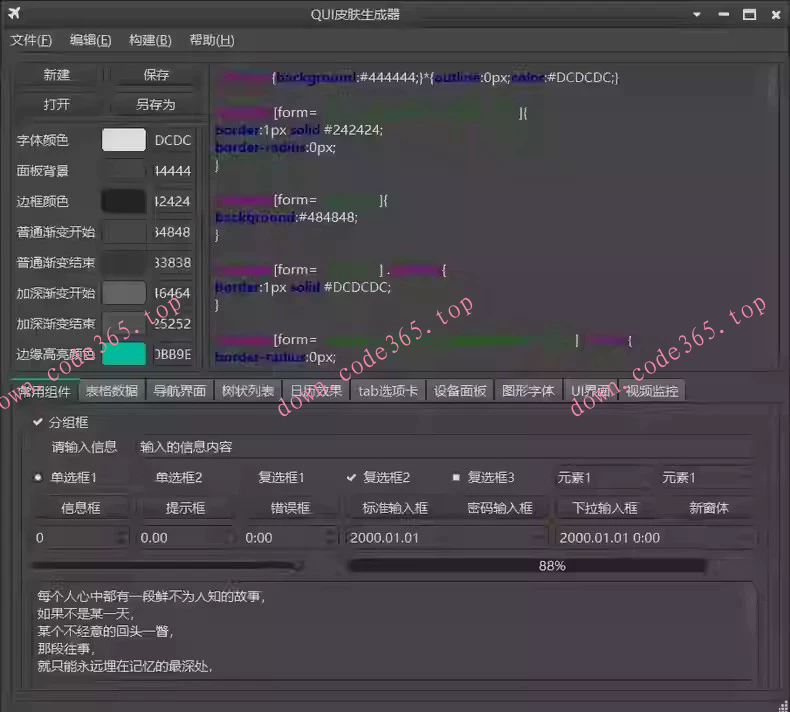790x712 pixels.
Task: Open the 文件(F) menu
Action: (31, 40)
